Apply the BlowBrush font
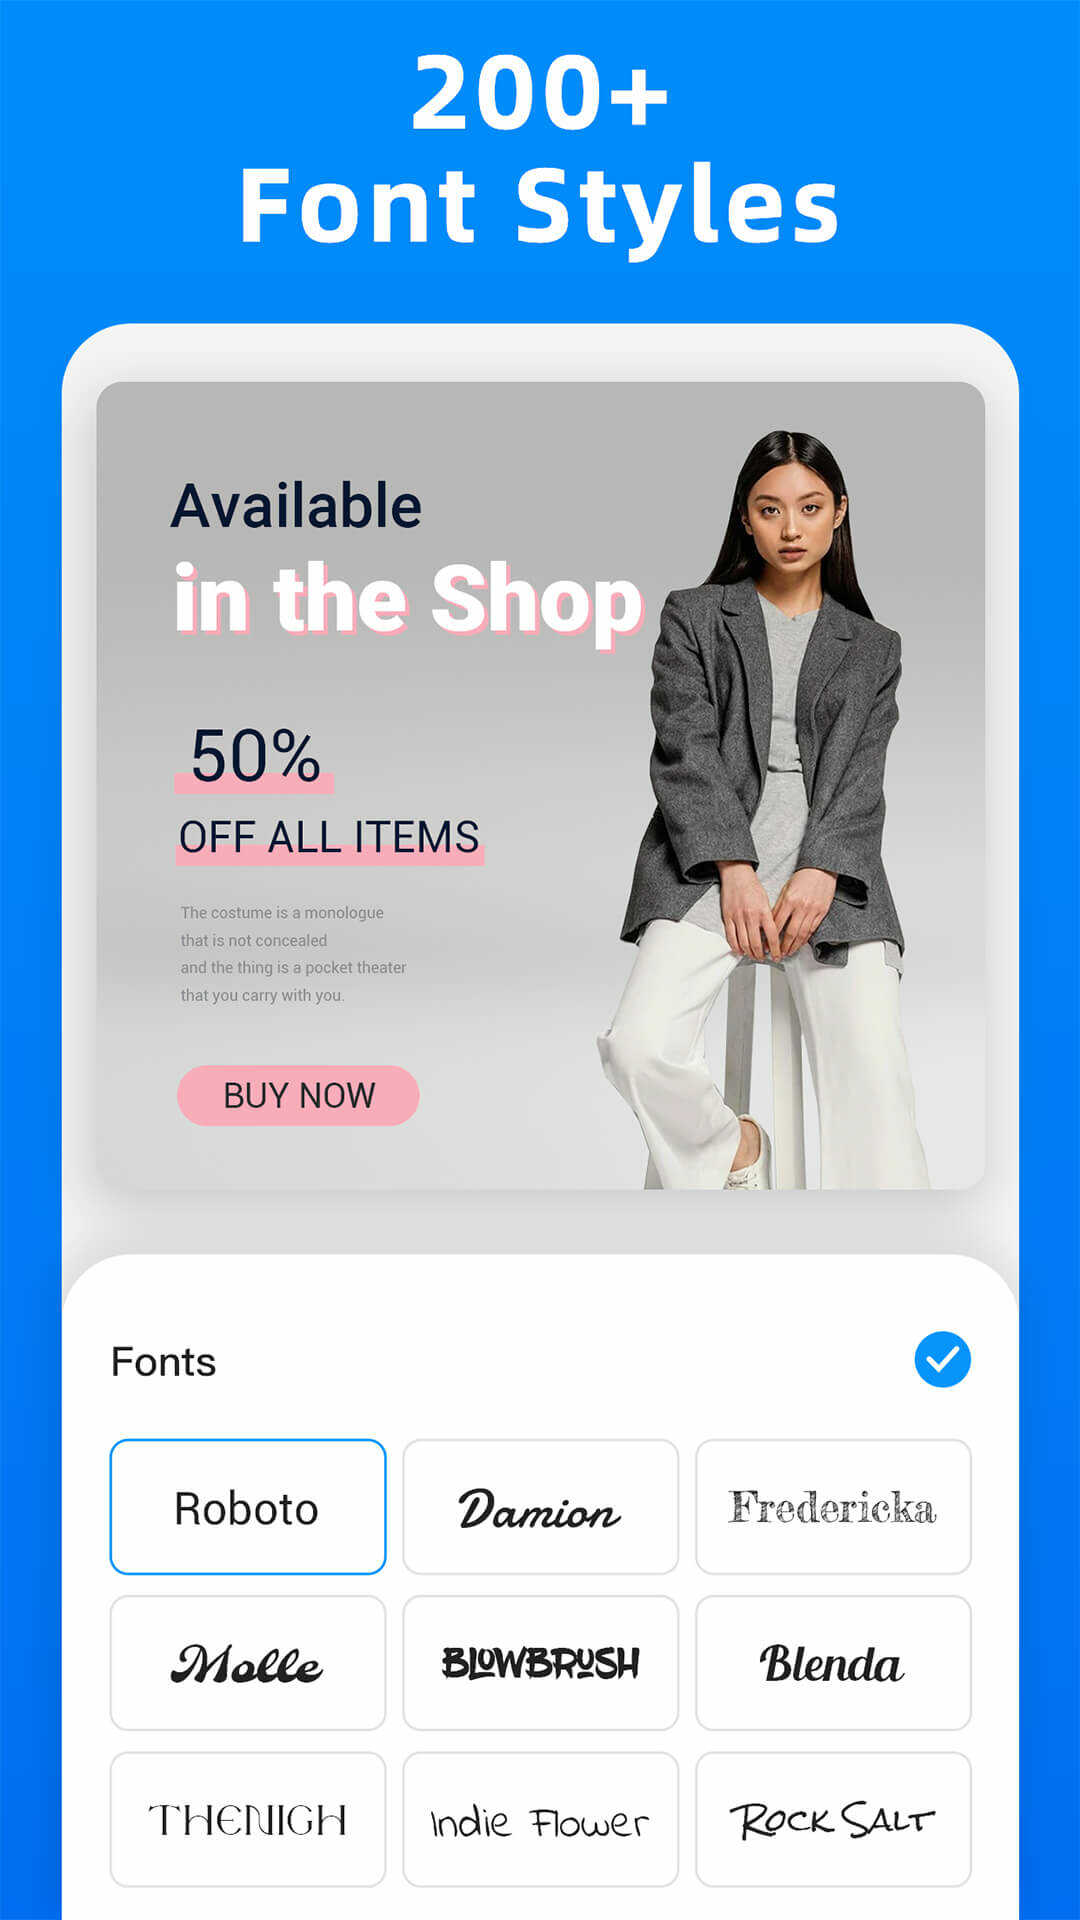Viewport: 1080px width, 1920px height. tap(540, 1663)
